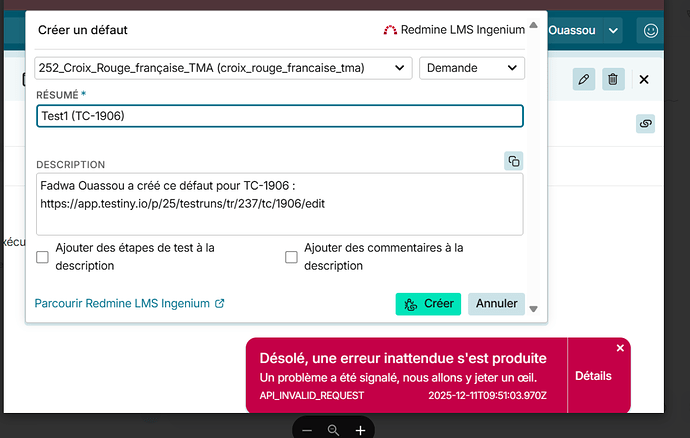Open the project dropdown 252_Croix_Rouge_française_TMA
The image size is (690, 438).
(x=223, y=68)
